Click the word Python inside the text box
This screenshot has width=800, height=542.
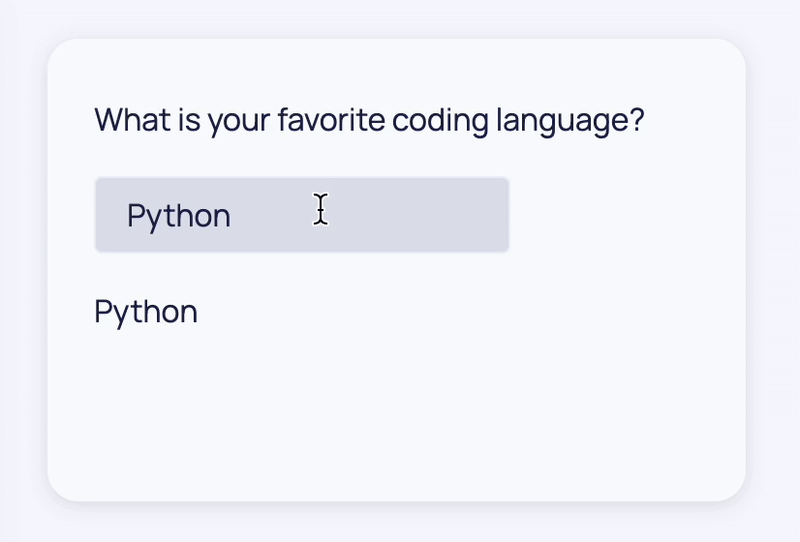coord(179,216)
